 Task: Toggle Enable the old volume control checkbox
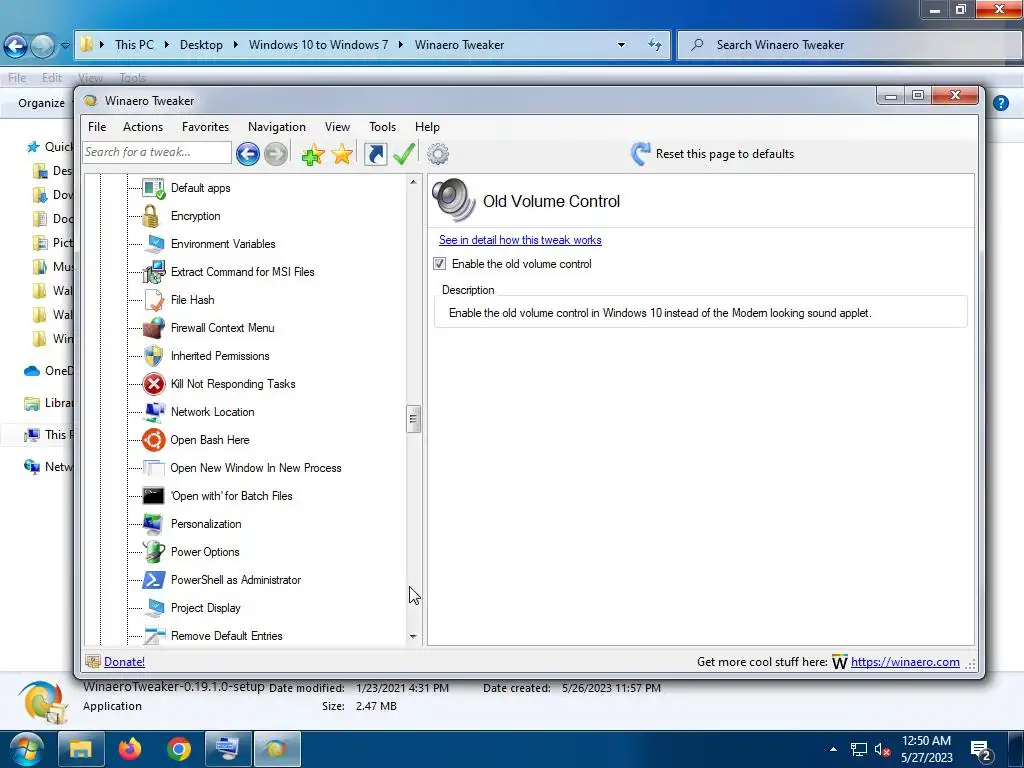point(440,264)
